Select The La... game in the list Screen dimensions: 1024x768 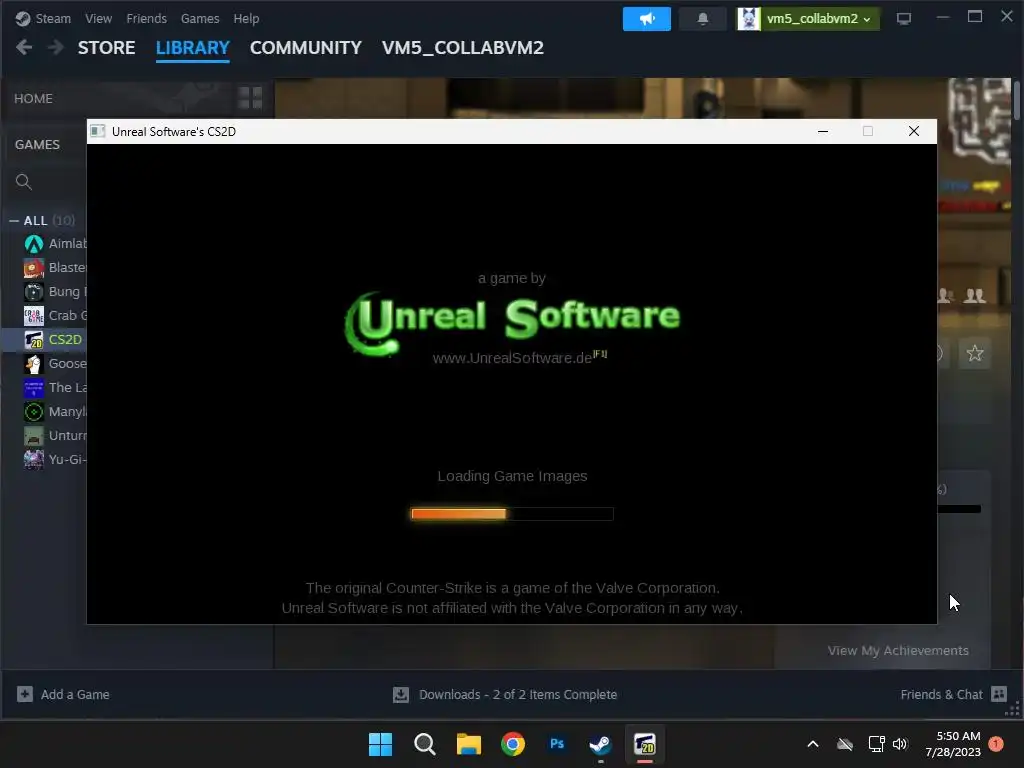55,388
